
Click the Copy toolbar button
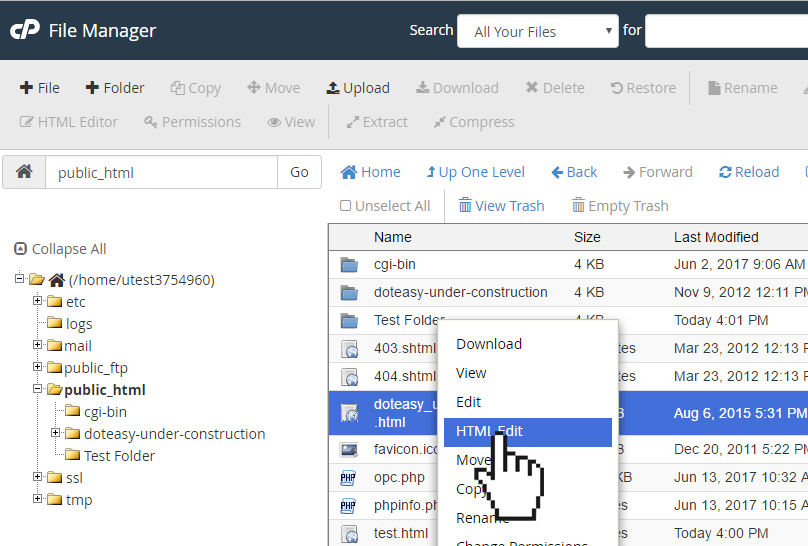click(x=196, y=88)
